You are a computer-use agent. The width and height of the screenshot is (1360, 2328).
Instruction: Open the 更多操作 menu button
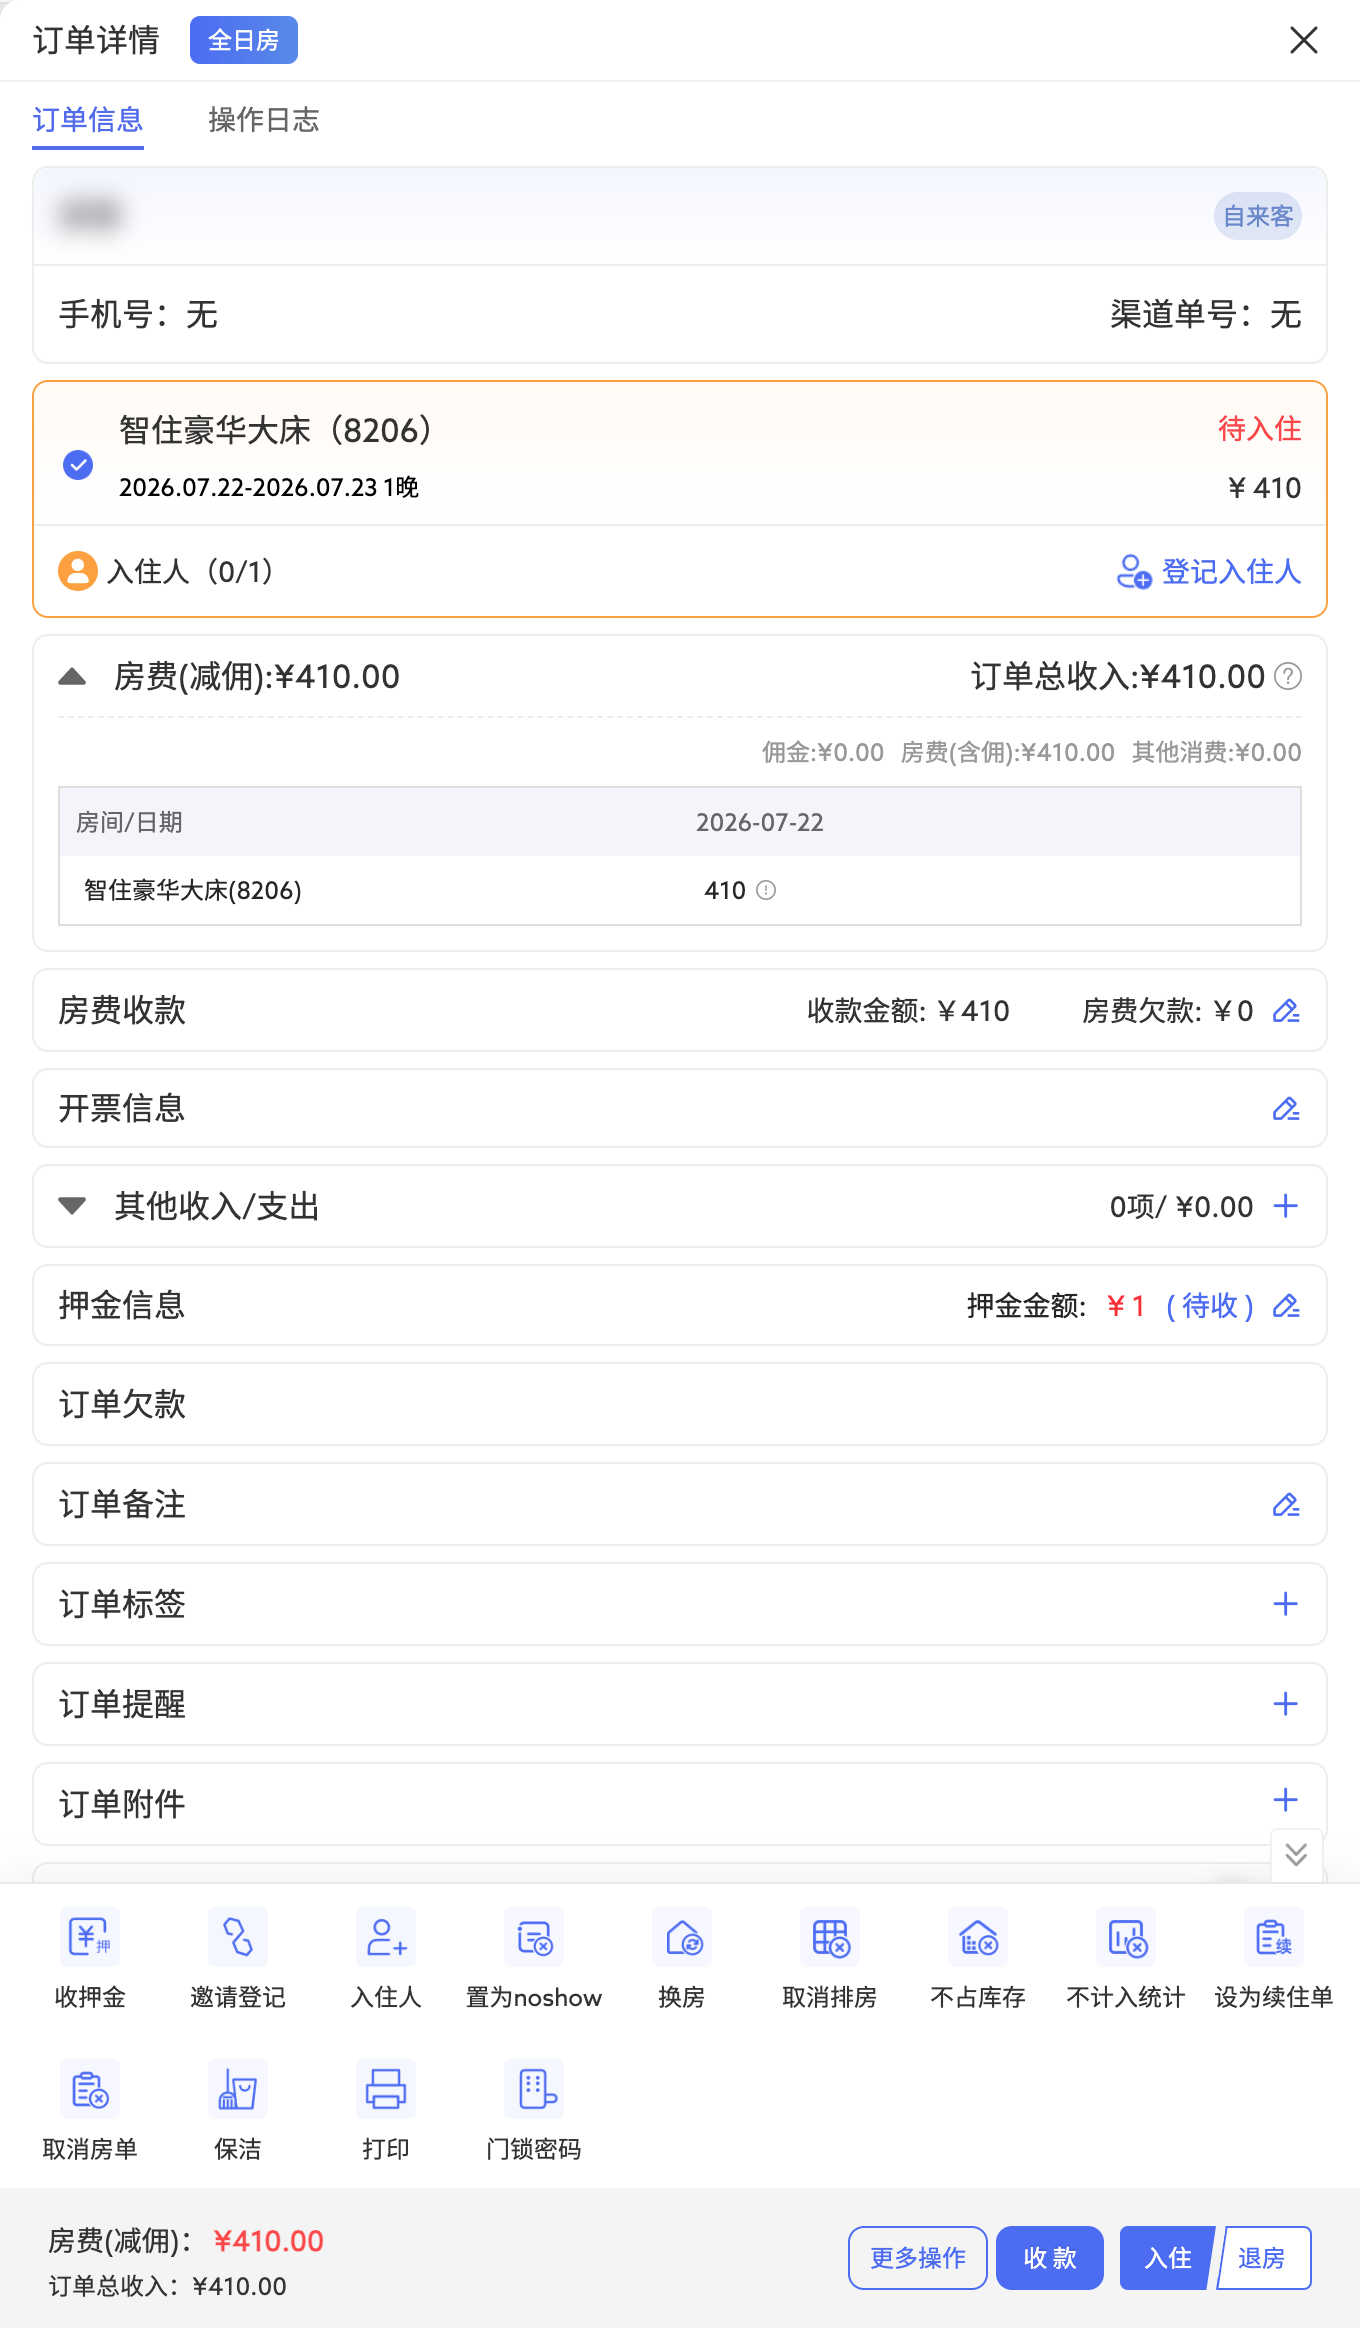(918, 2258)
